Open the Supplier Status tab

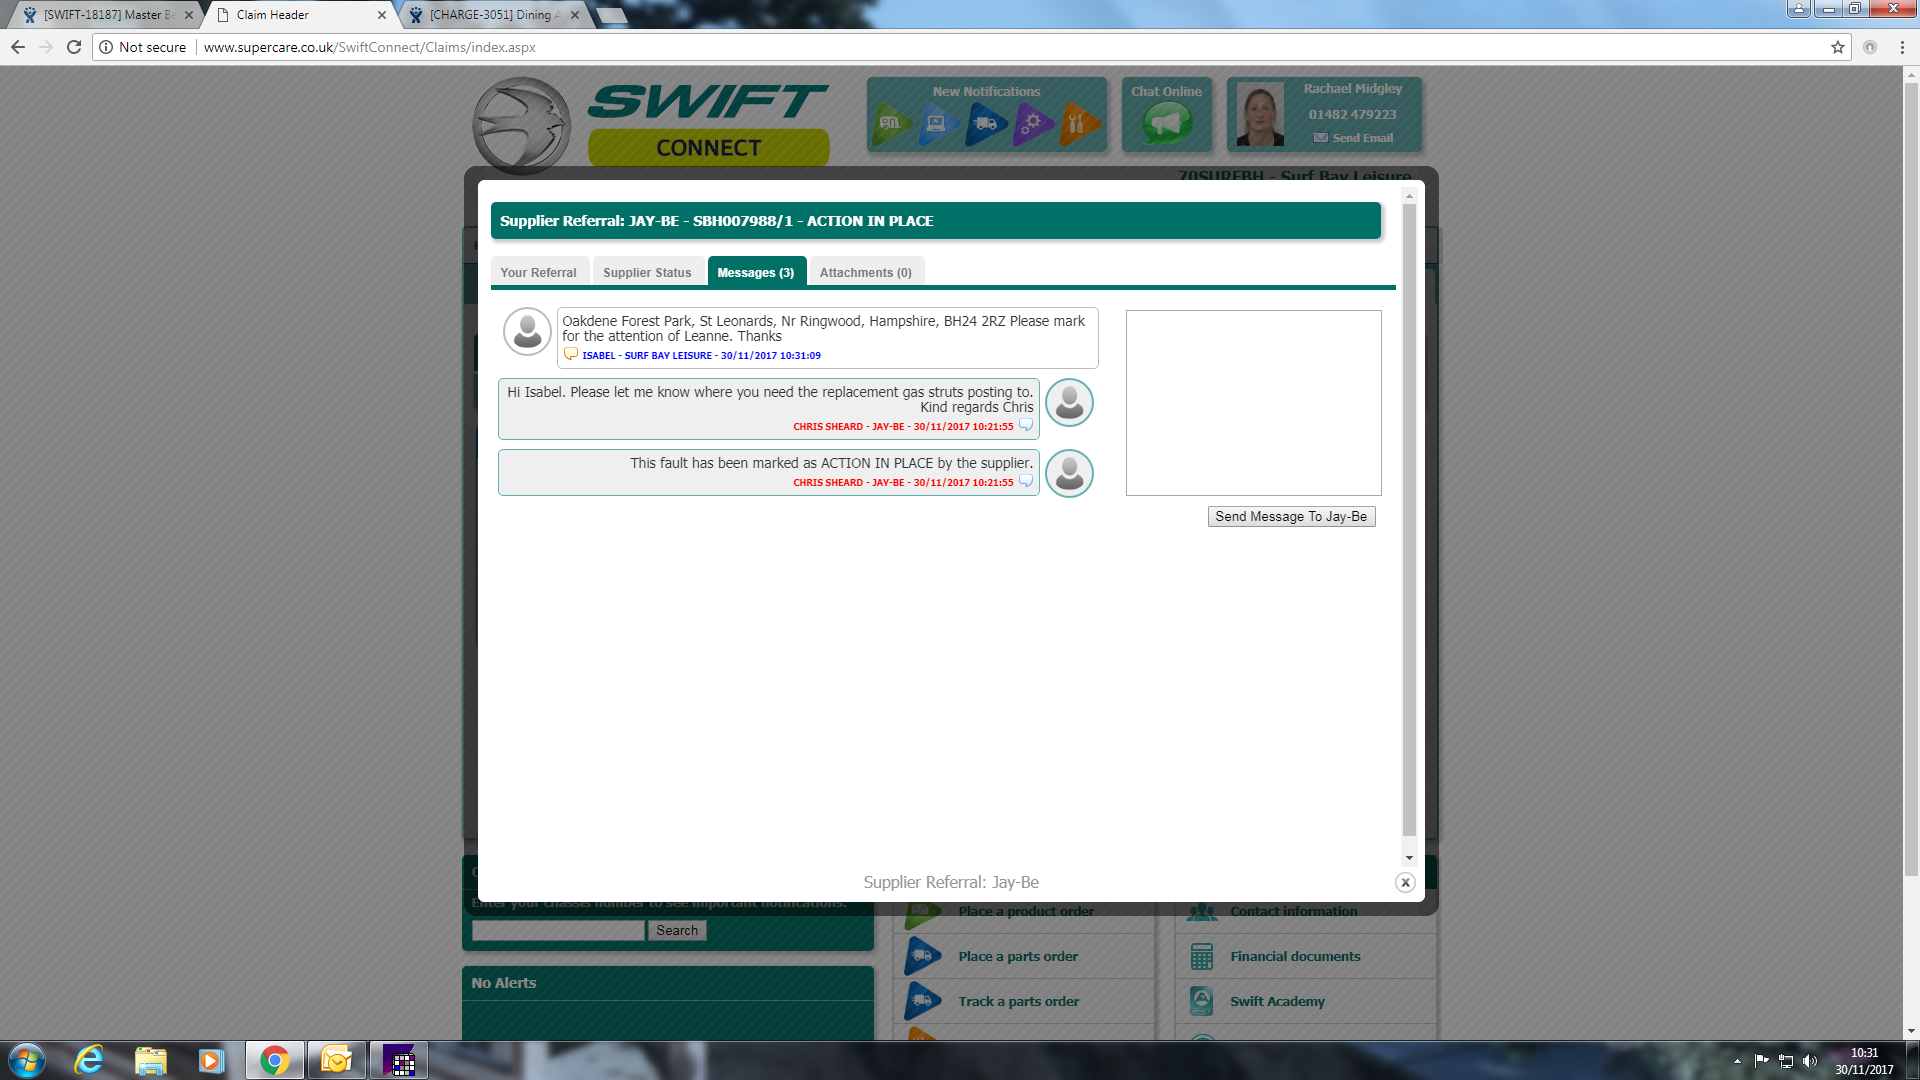click(x=647, y=272)
